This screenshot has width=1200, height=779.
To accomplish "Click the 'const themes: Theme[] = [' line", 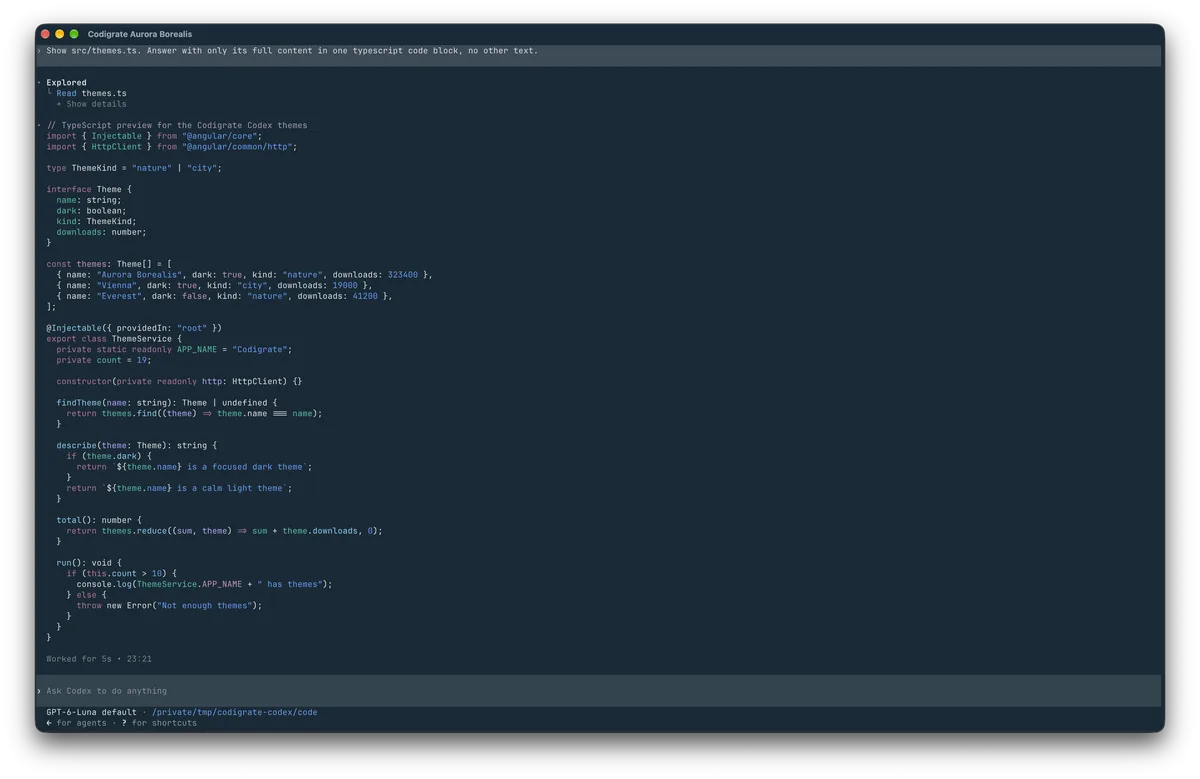I will pos(109,264).
